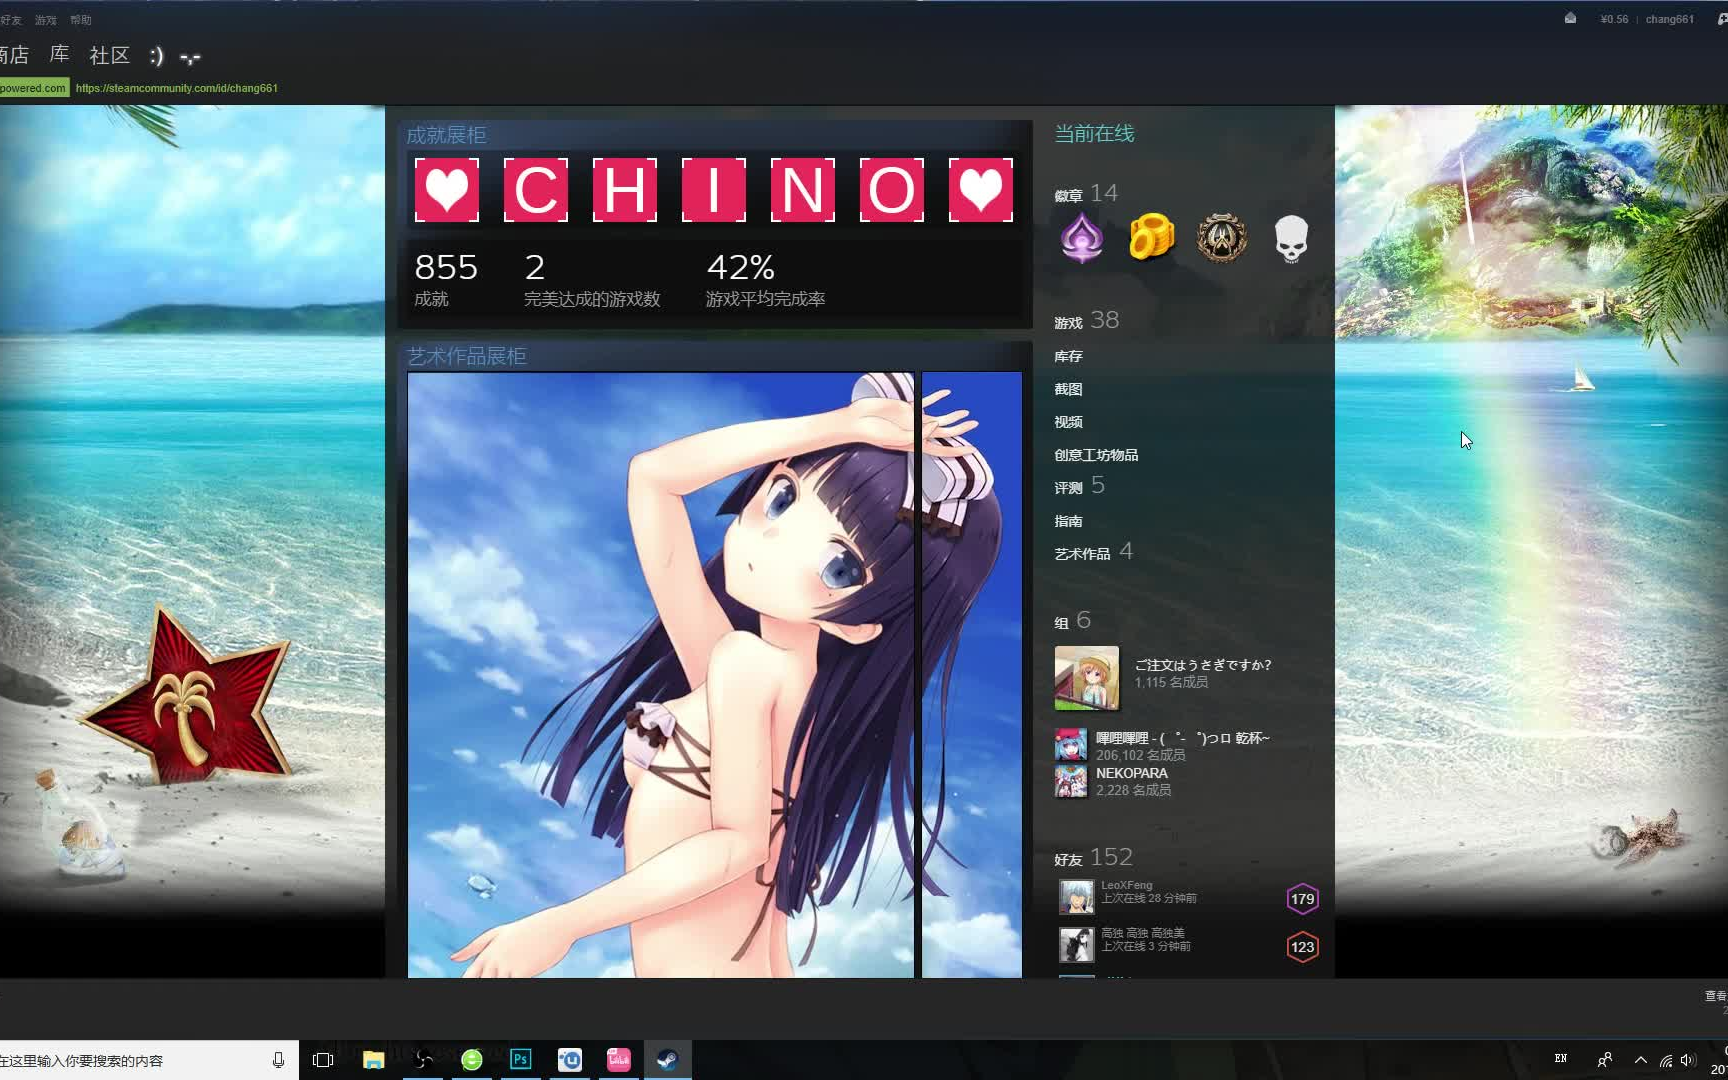
Task: Open the volume speaker tray icon
Action: (1689, 1060)
